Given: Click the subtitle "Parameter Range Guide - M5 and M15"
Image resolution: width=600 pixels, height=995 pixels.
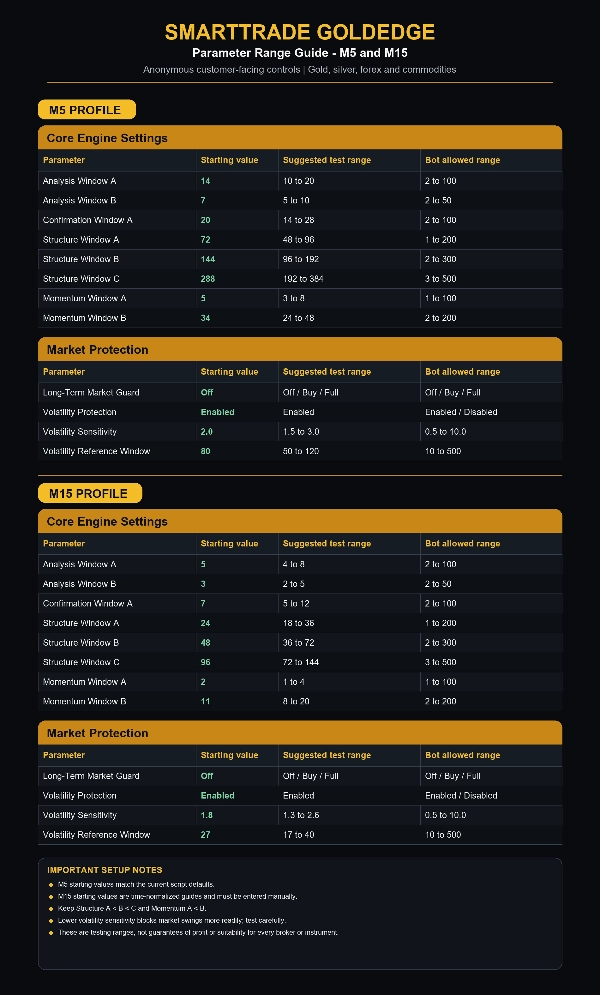Looking at the screenshot, I should click(x=300, y=53).
